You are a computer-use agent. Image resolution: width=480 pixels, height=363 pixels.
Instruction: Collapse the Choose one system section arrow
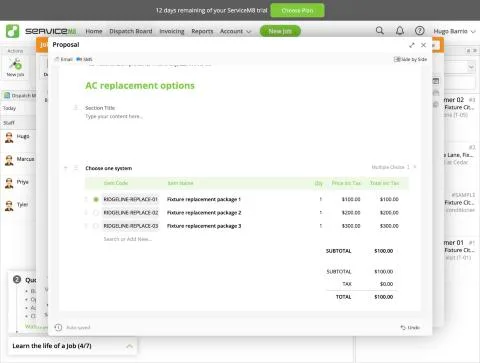coord(66,168)
